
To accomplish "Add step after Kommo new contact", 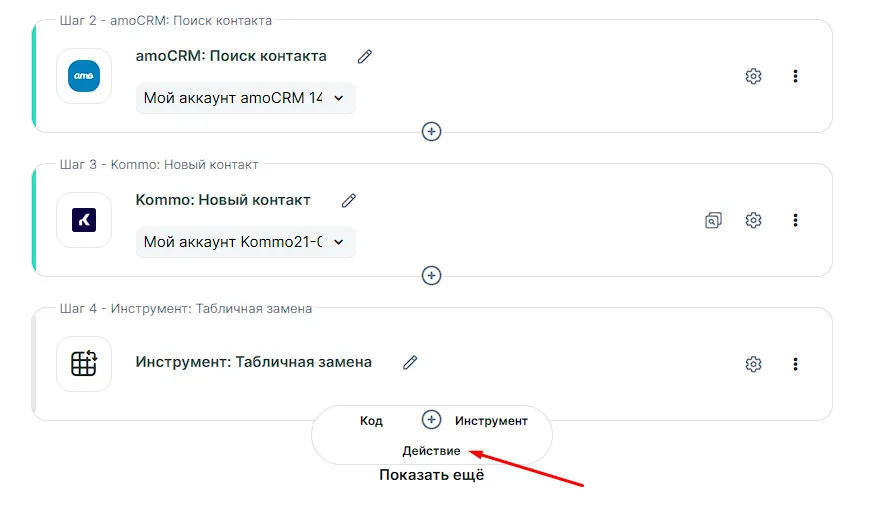I will [431, 275].
